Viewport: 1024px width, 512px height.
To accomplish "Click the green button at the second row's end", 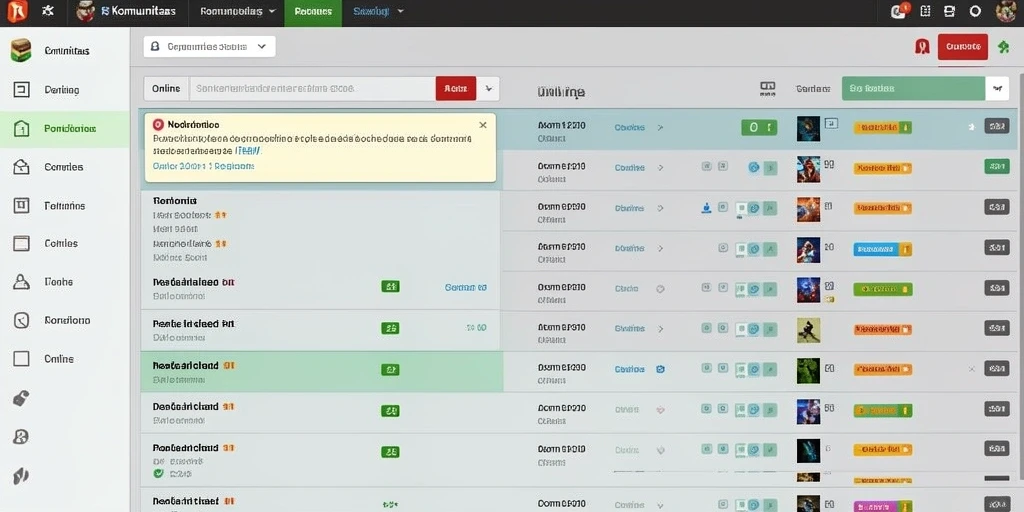I will point(997,167).
